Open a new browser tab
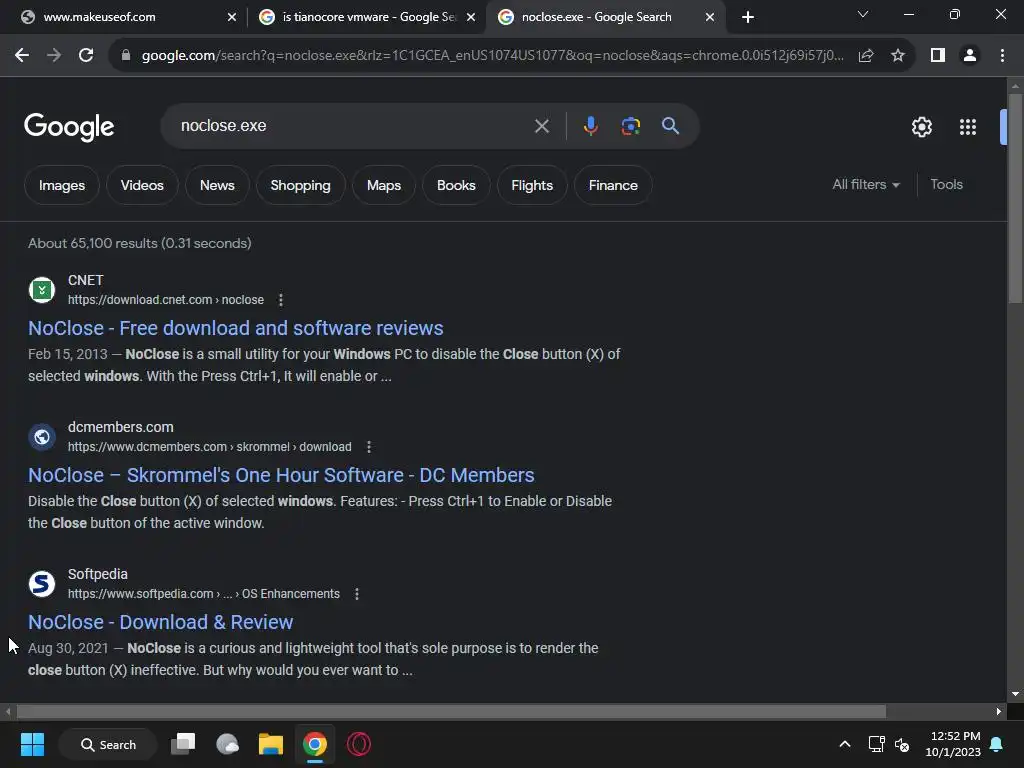1024x768 pixels. pos(748,17)
